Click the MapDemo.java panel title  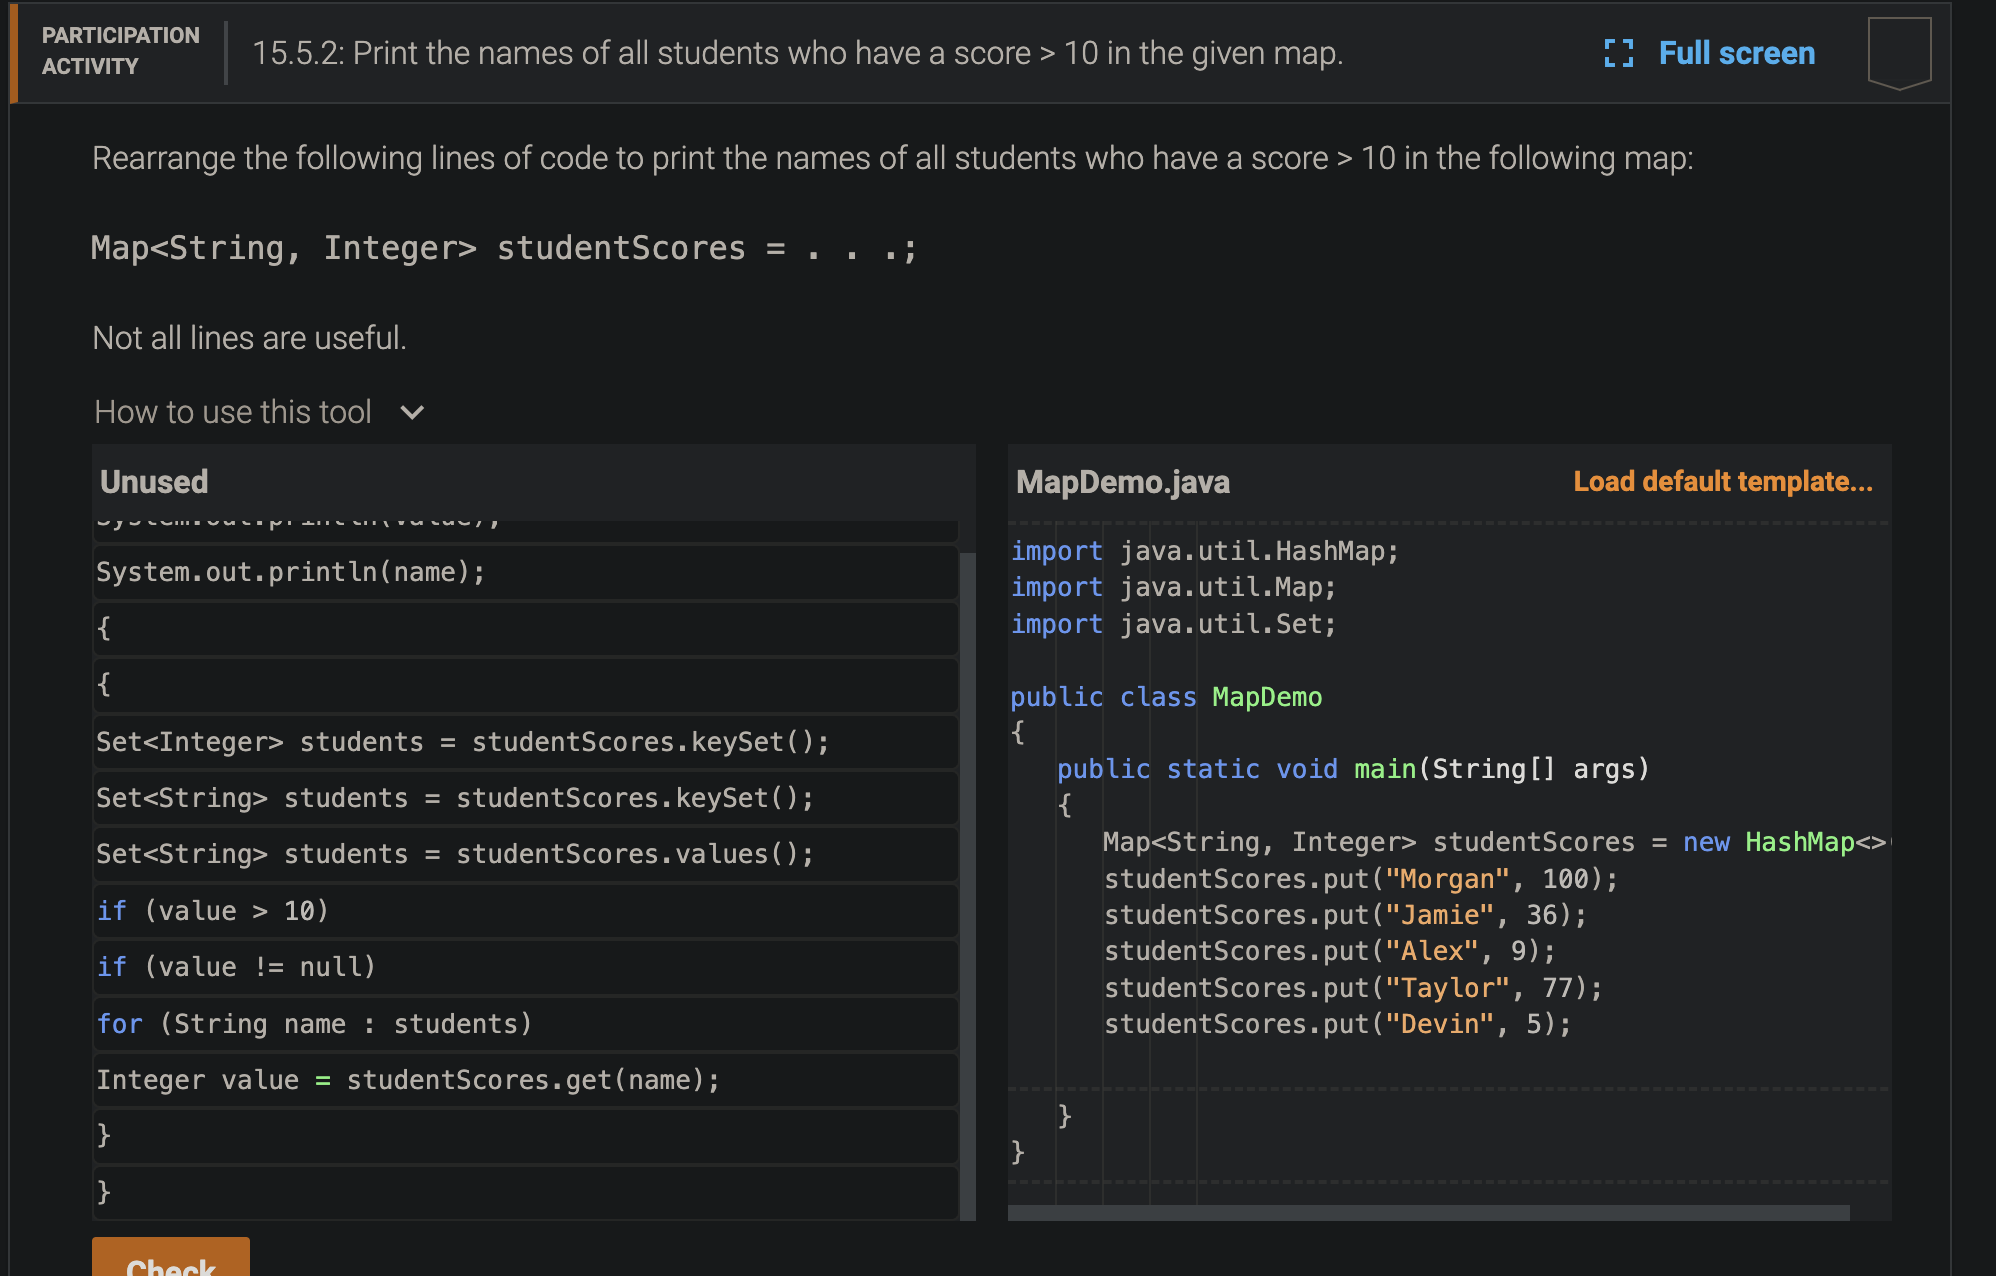[x=1123, y=482]
